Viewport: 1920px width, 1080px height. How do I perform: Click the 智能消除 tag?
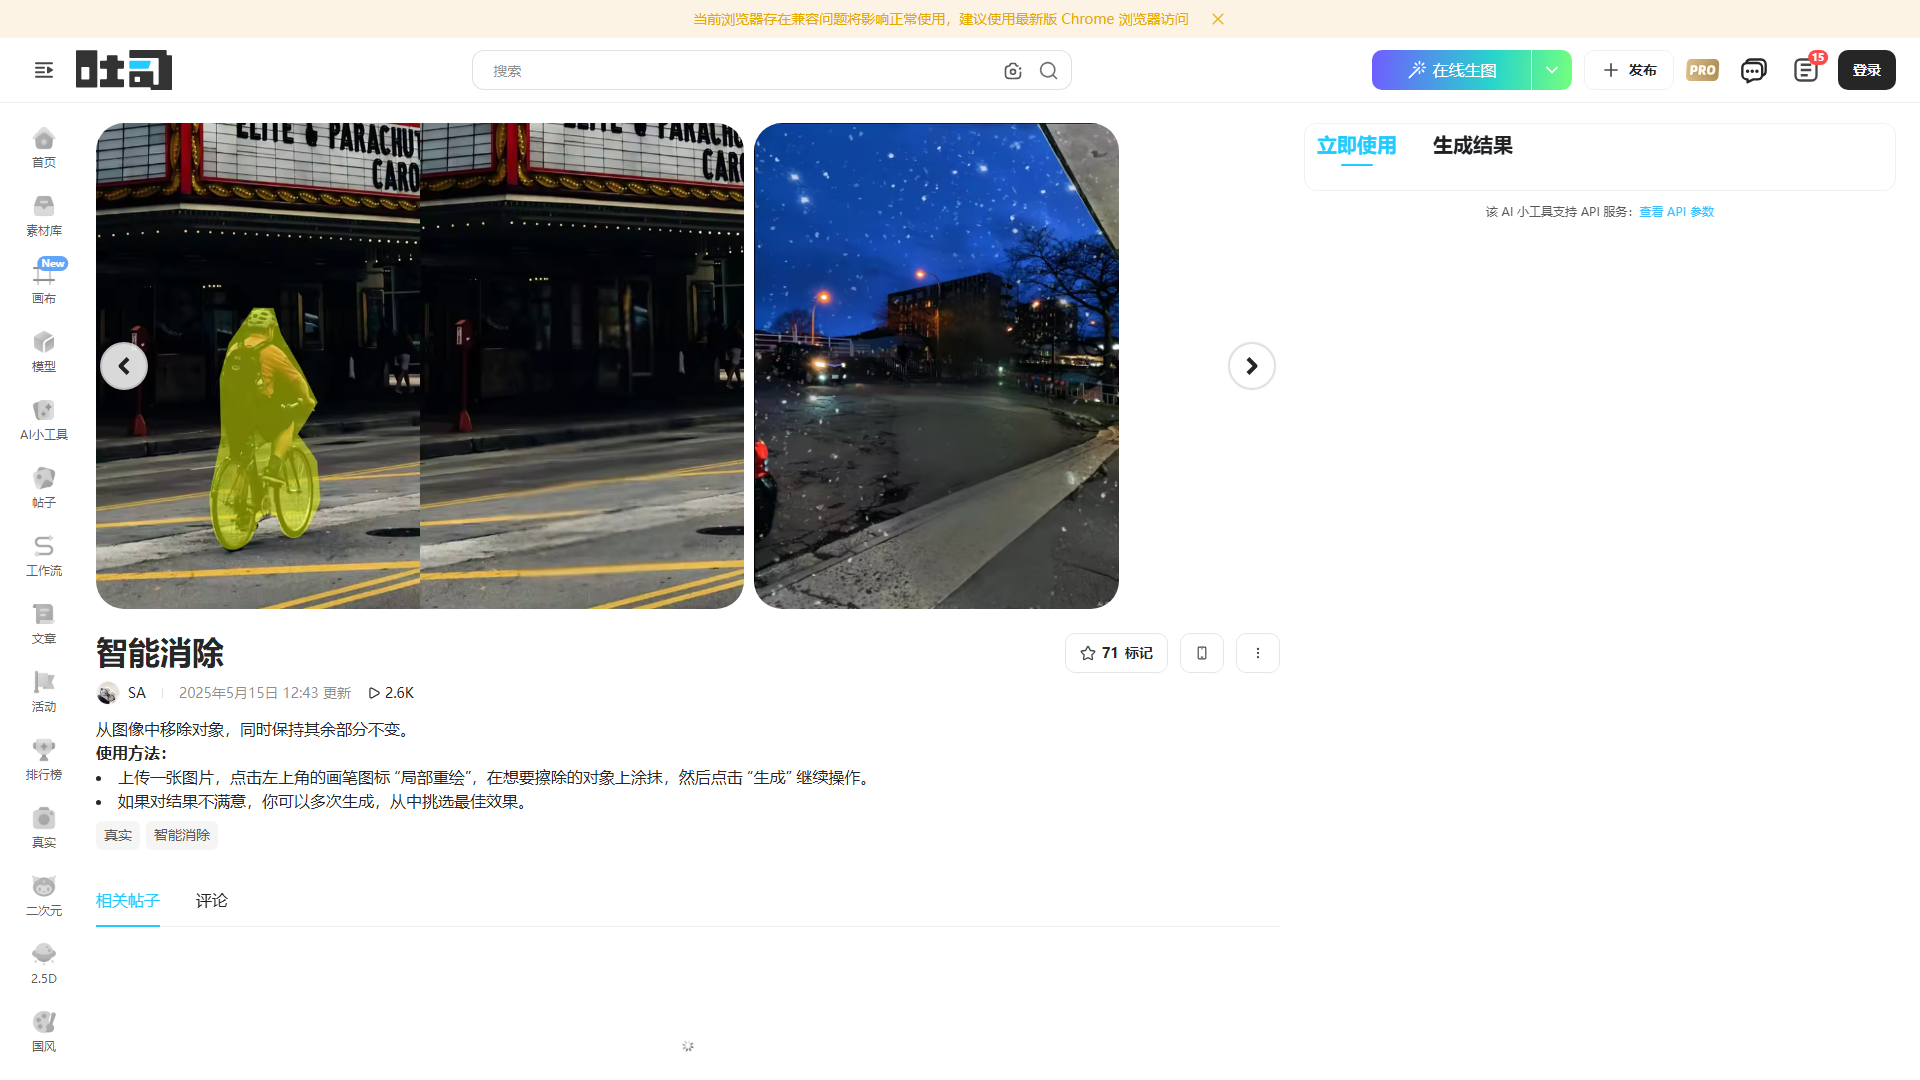click(182, 836)
